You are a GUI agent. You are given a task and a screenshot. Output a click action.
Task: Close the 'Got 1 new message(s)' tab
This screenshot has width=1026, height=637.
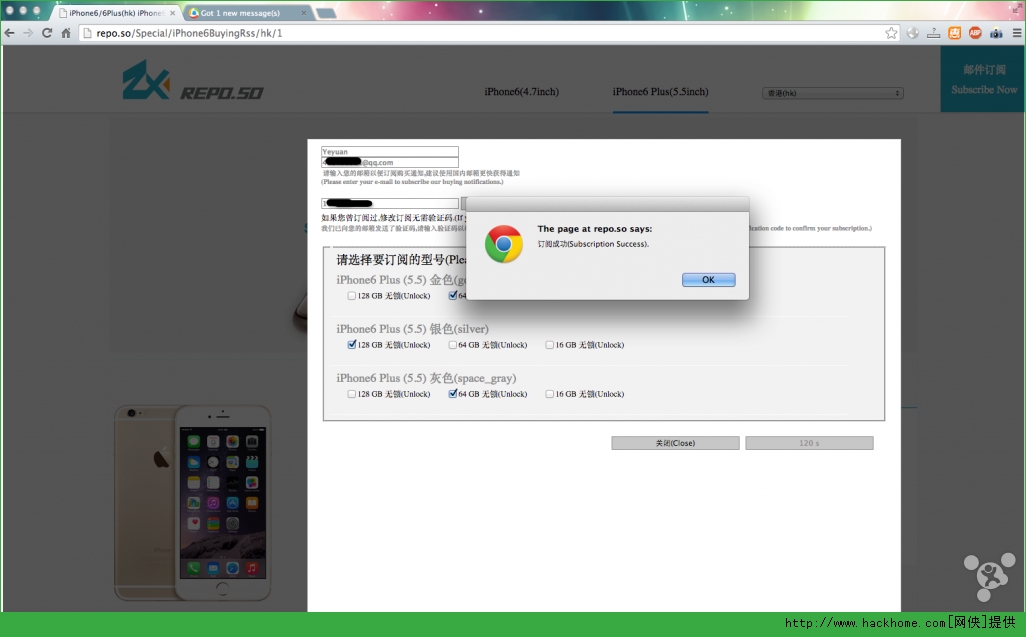[x=304, y=13]
